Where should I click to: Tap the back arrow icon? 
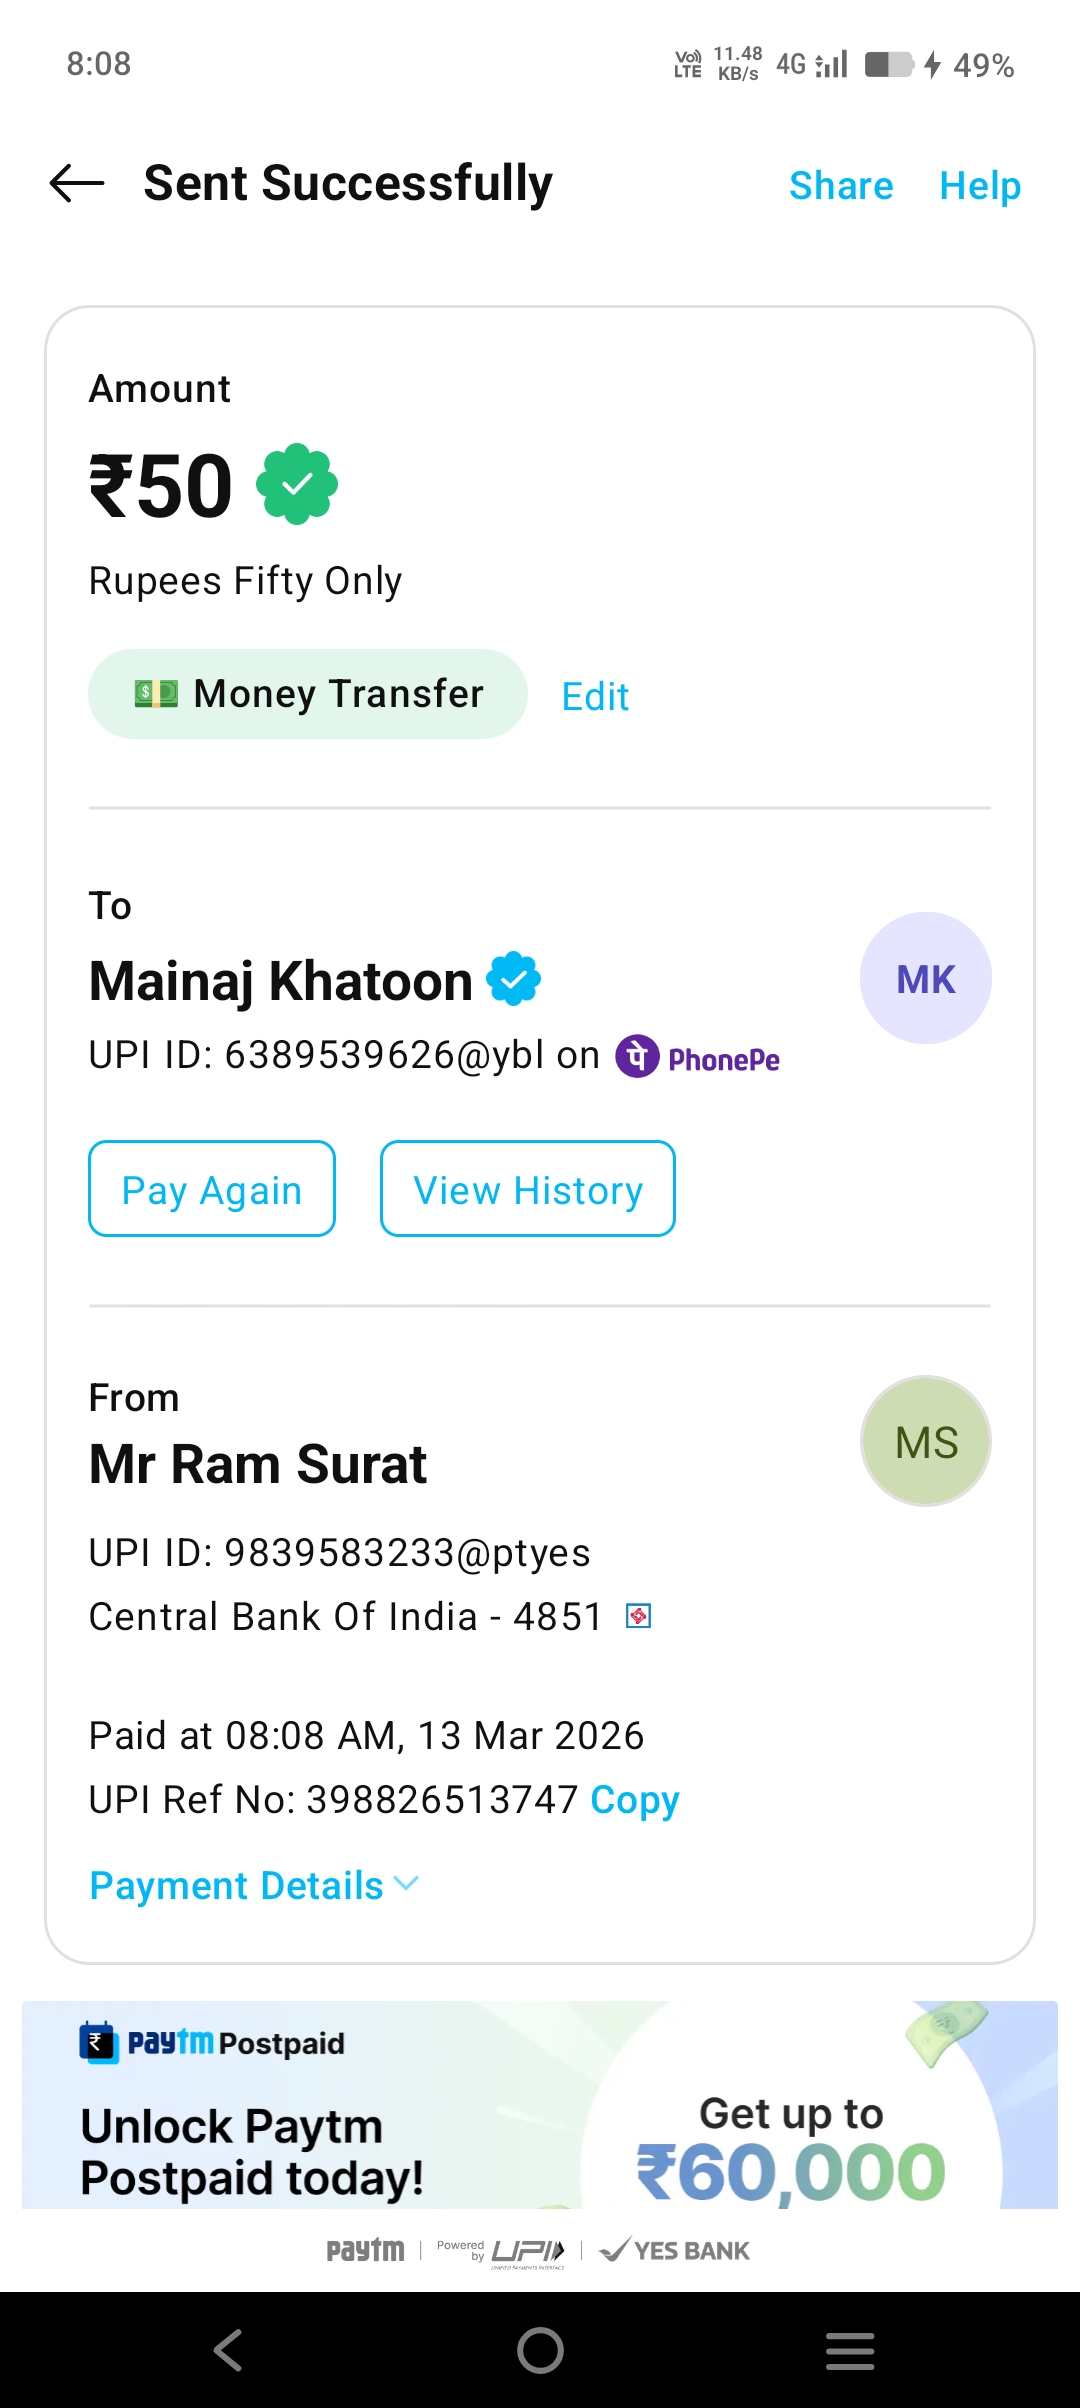coord(77,183)
